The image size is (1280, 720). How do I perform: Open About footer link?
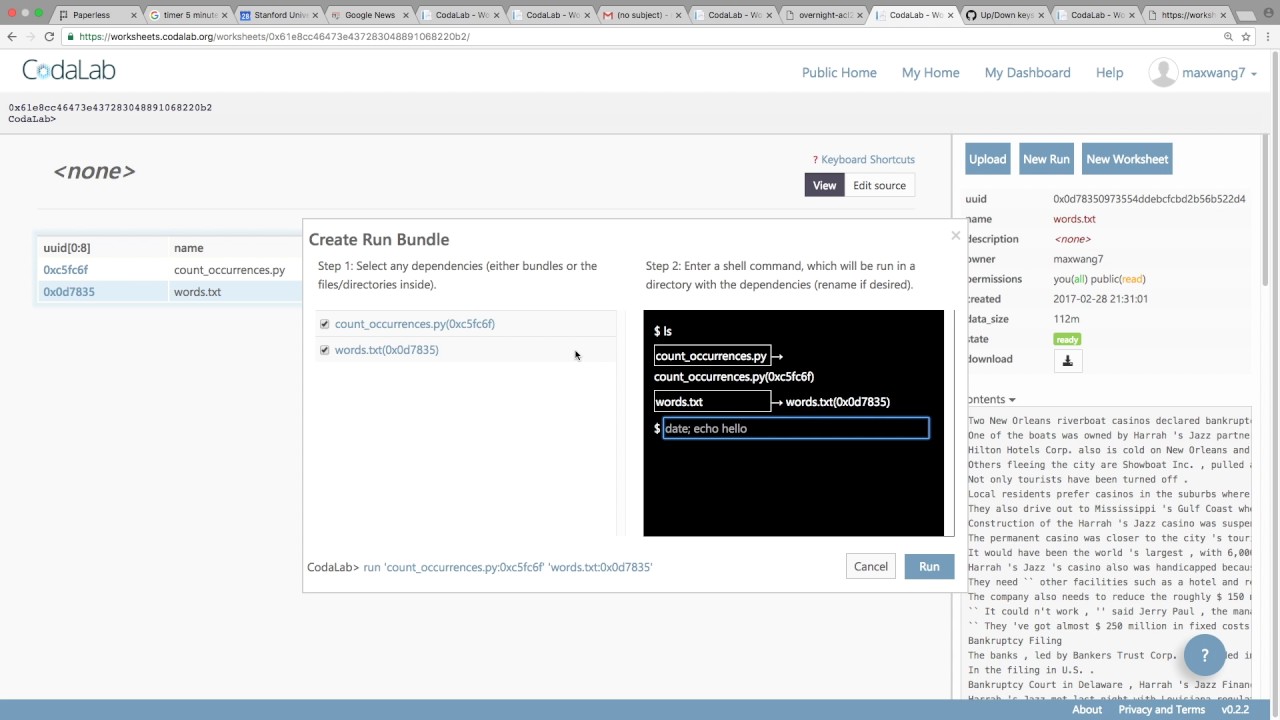pyautogui.click(x=1087, y=709)
